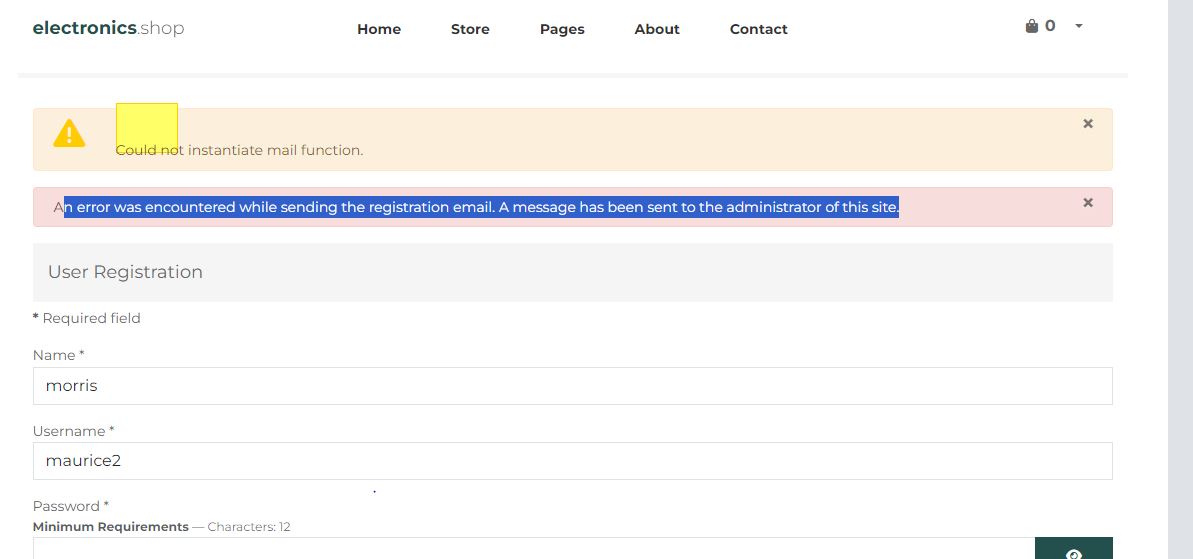Open the Contact page

click(x=758, y=29)
